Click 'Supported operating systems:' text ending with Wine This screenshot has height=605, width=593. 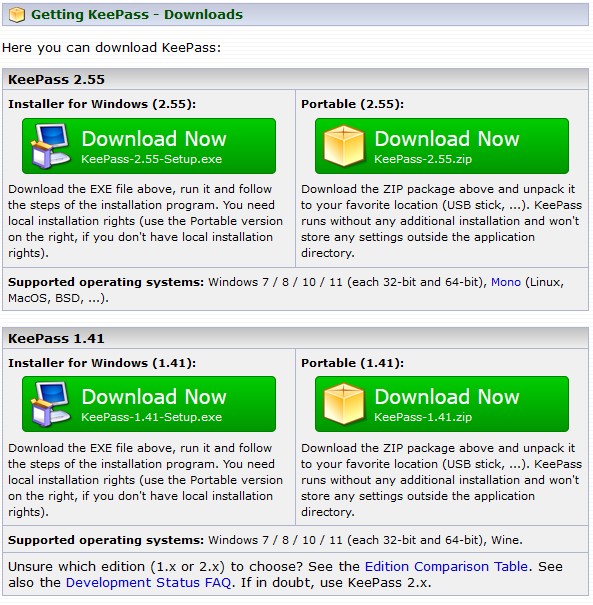(x=106, y=540)
